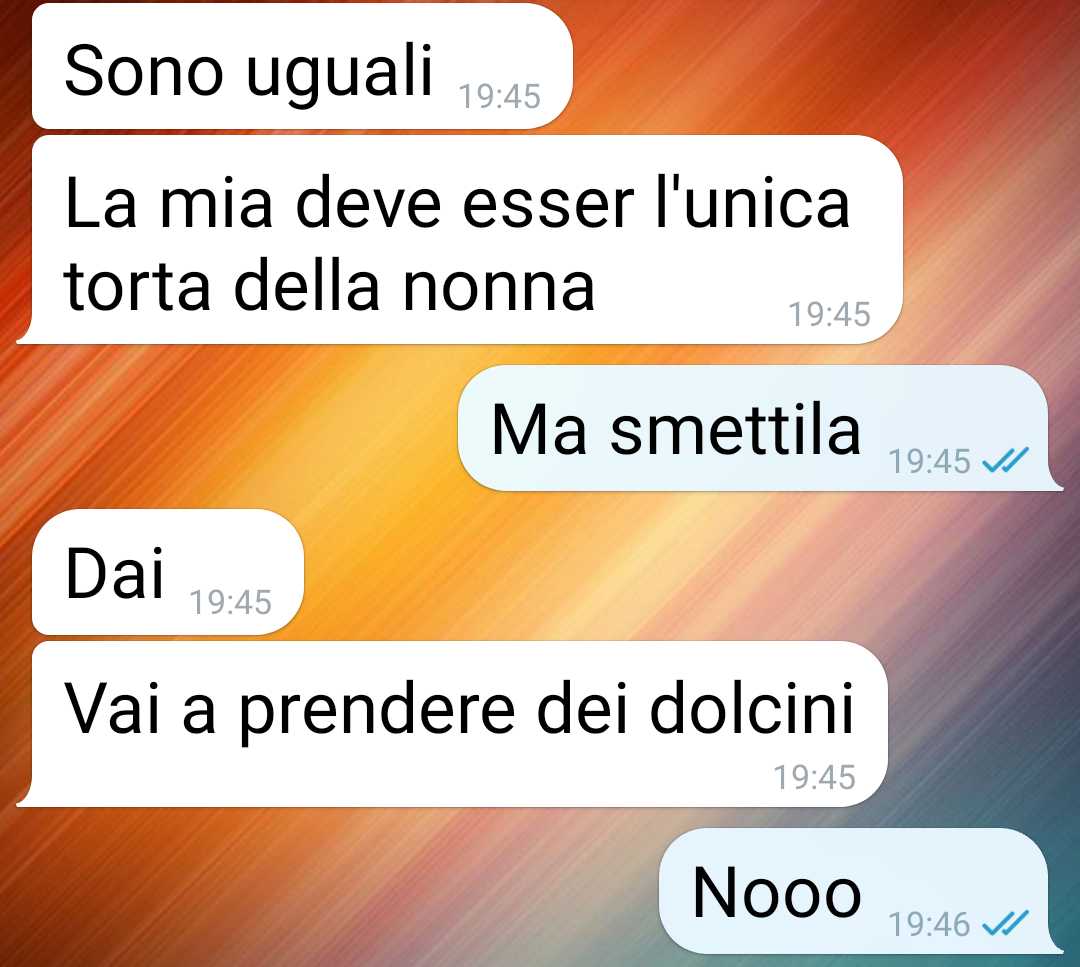Image resolution: width=1080 pixels, height=967 pixels.
Task: Tap the 19:45 timestamp on 'torta della nonna' message
Action: (829, 314)
